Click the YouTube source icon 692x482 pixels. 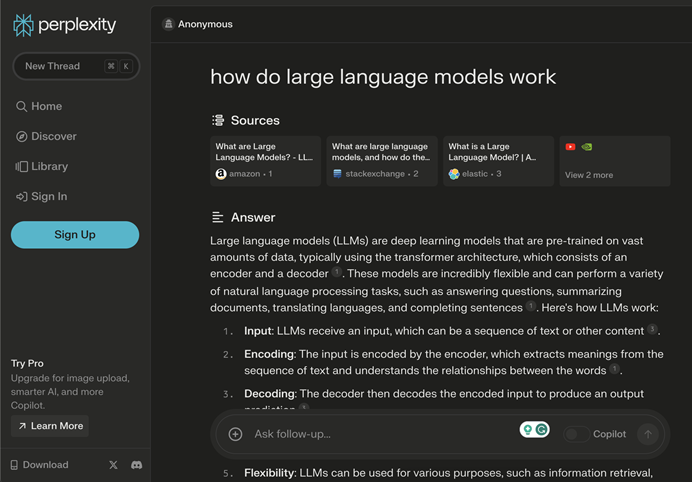[x=570, y=147]
